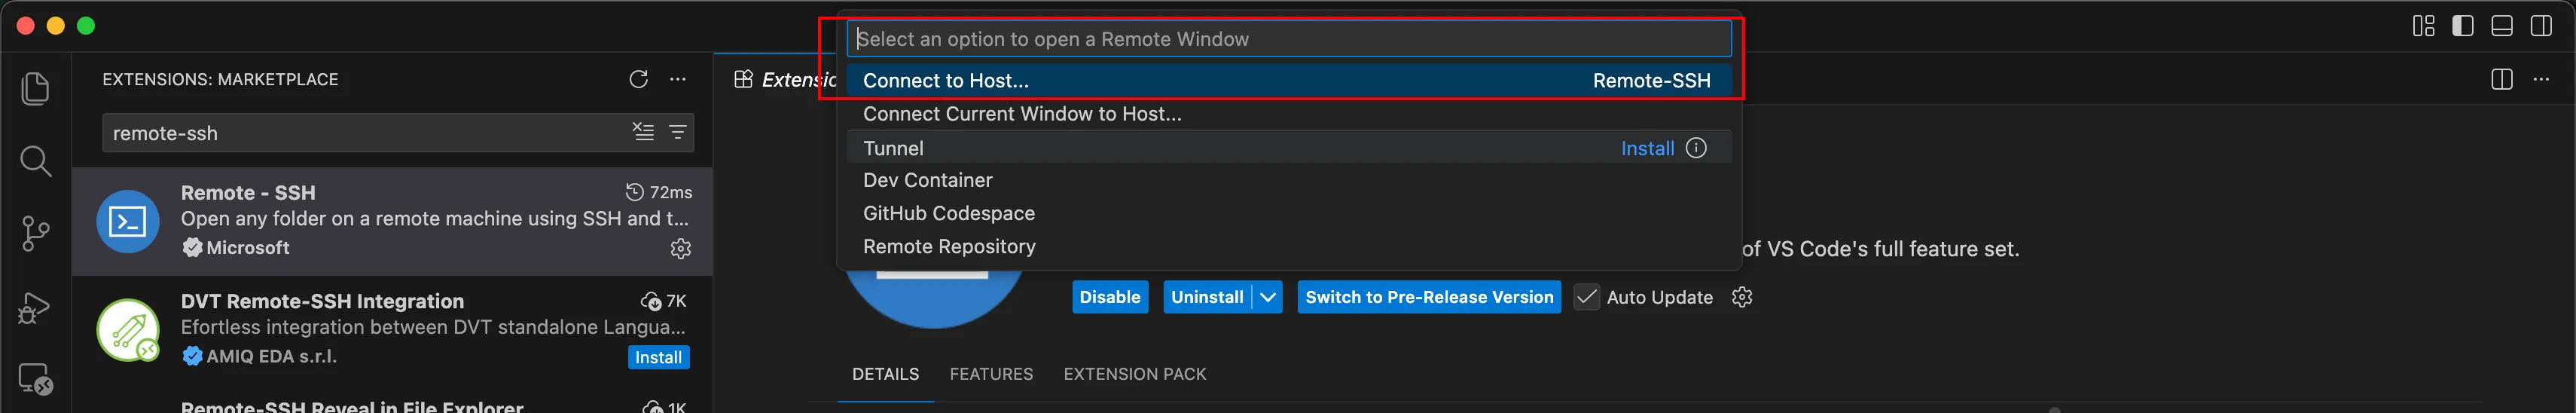Open the Search view icon
Image resolution: width=2576 pixels, height=413 pixels.
(x=35, y=161)
